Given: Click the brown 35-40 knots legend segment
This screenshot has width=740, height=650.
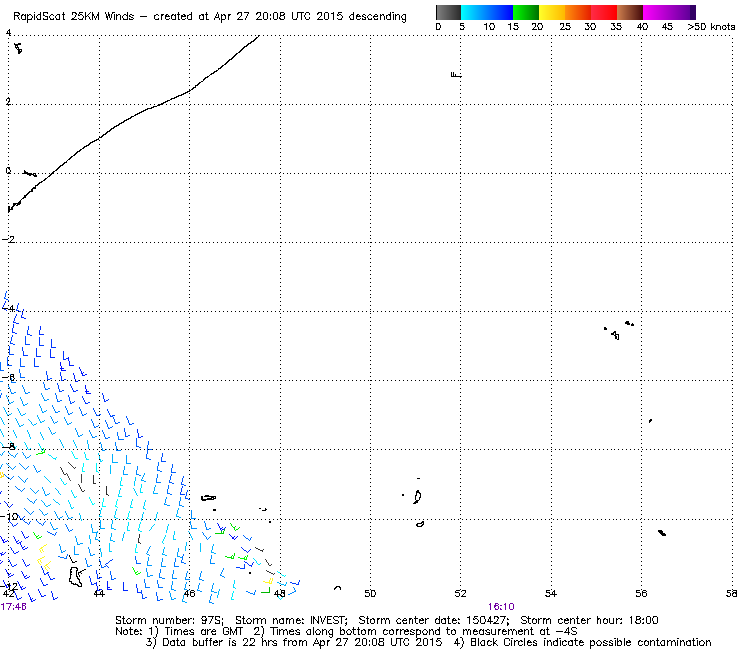Looking at the screenshot, I should 630,12.
